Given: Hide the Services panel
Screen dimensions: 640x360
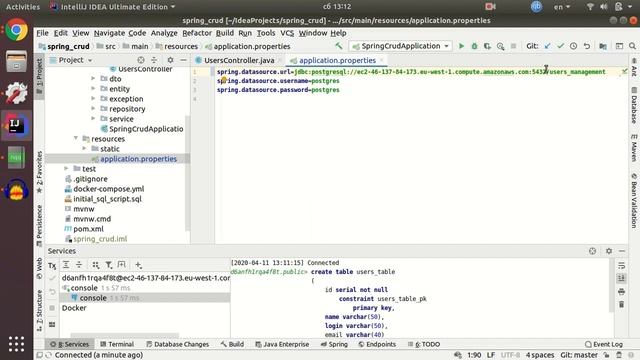Looking at the screenshot, I should pos(622,251).
